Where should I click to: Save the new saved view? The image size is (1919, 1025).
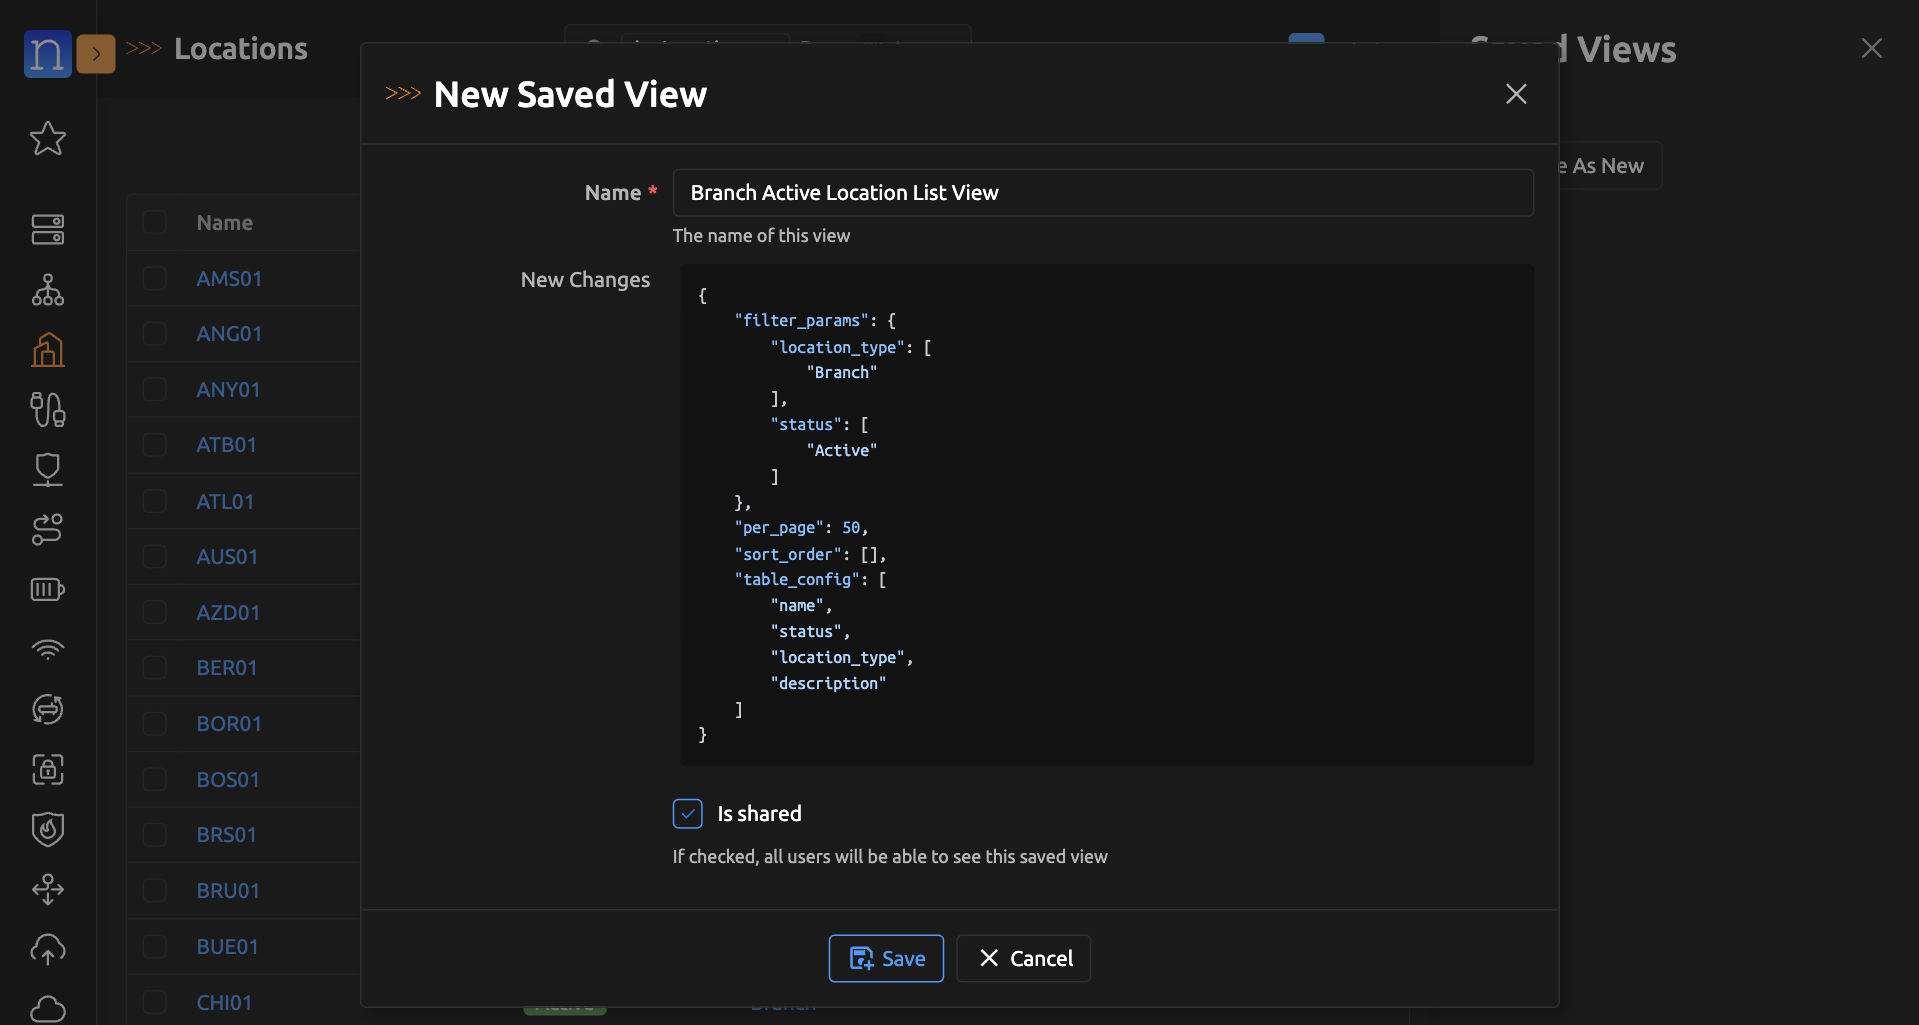click(886, 959)
